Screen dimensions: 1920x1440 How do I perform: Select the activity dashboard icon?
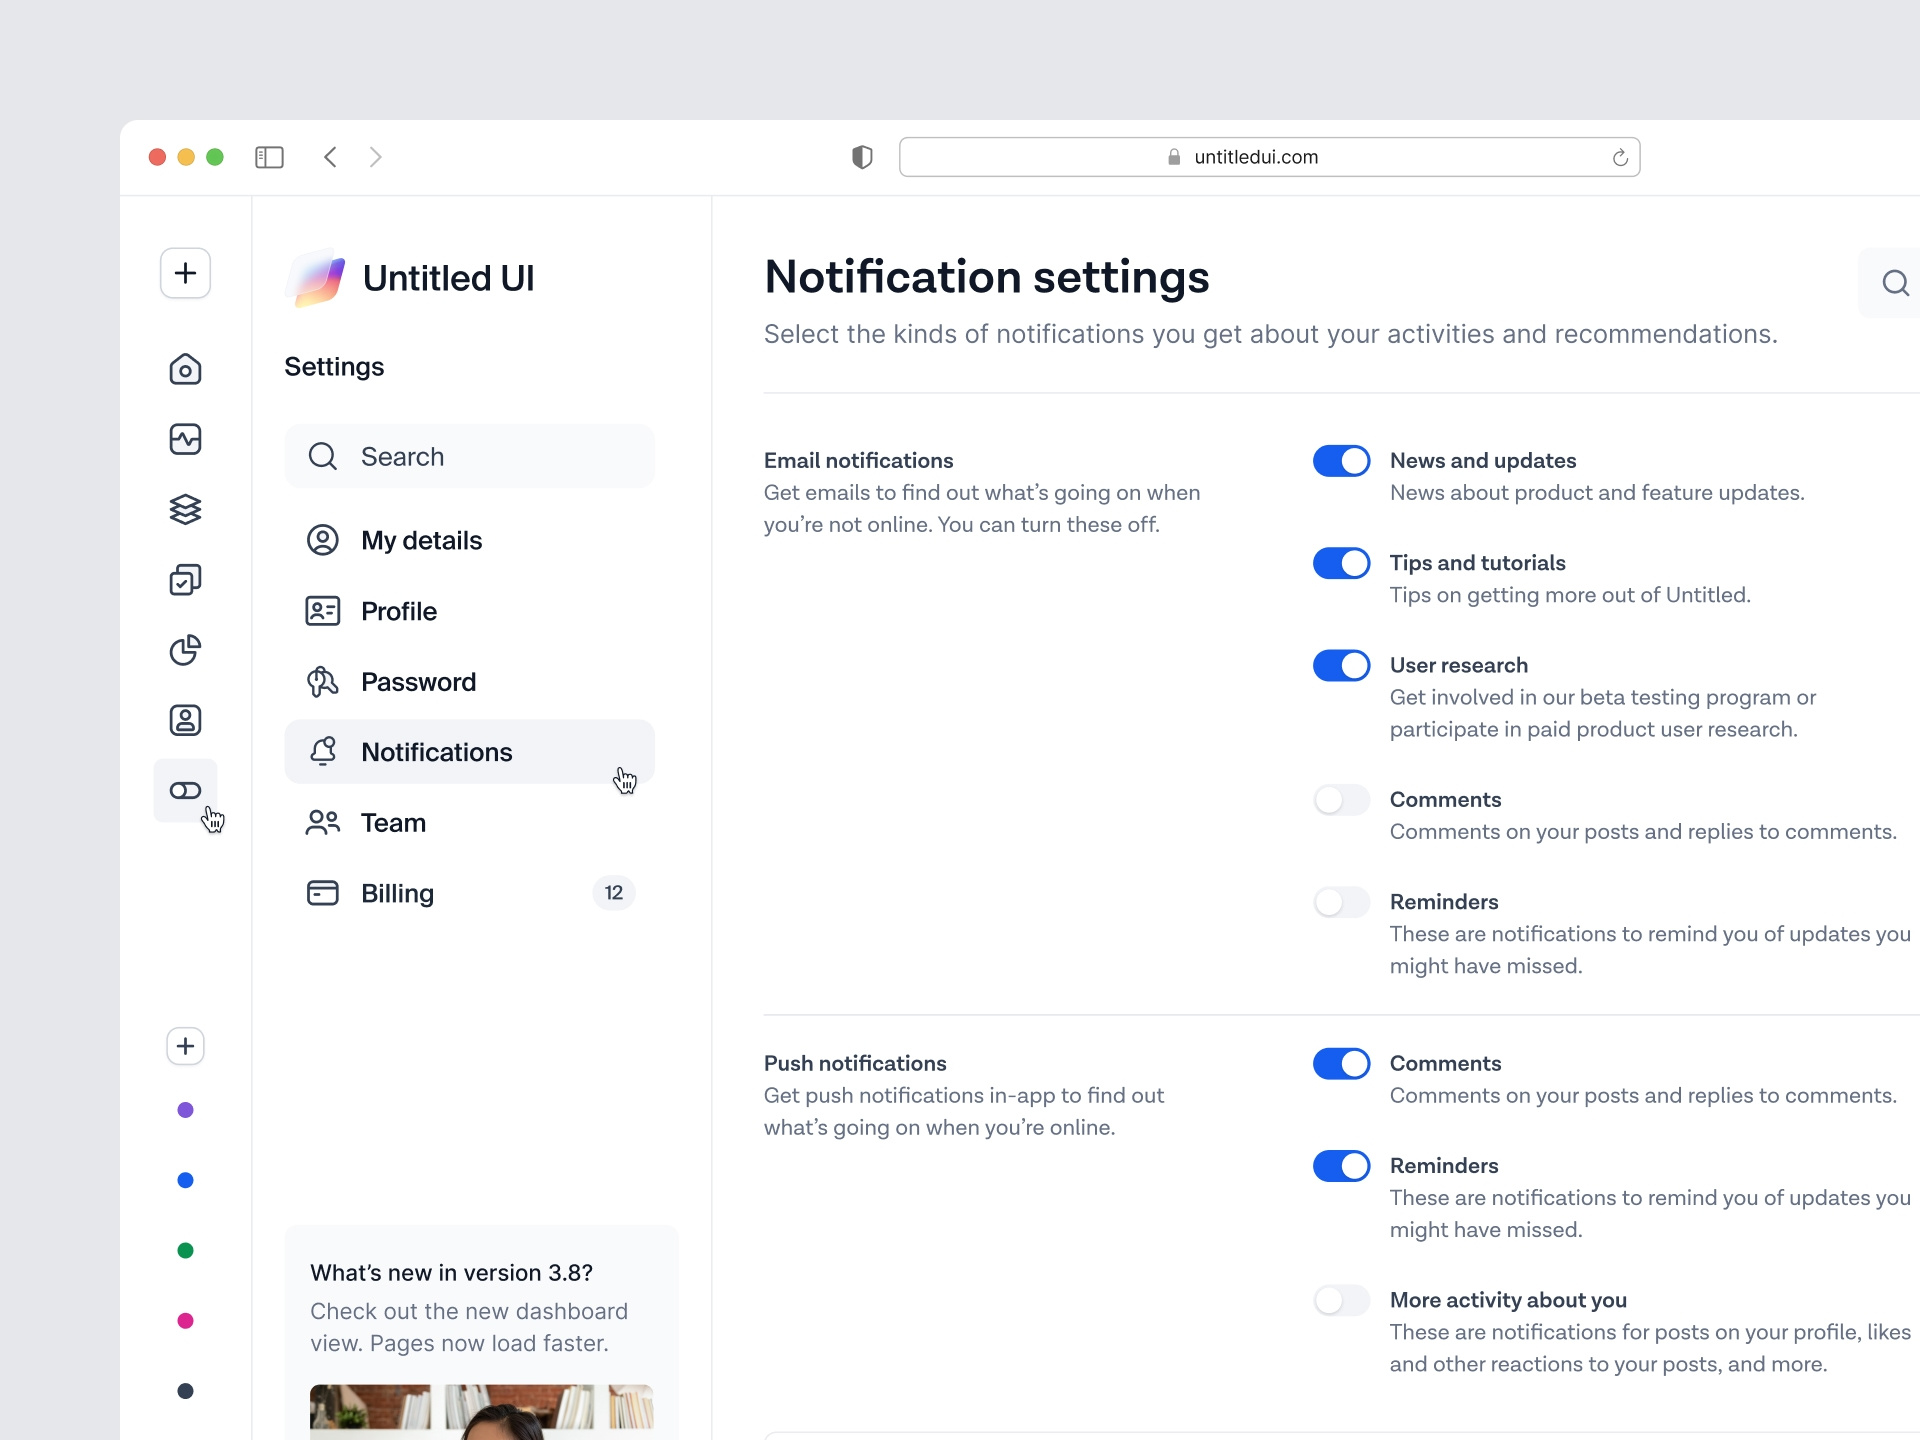(185, 439)
